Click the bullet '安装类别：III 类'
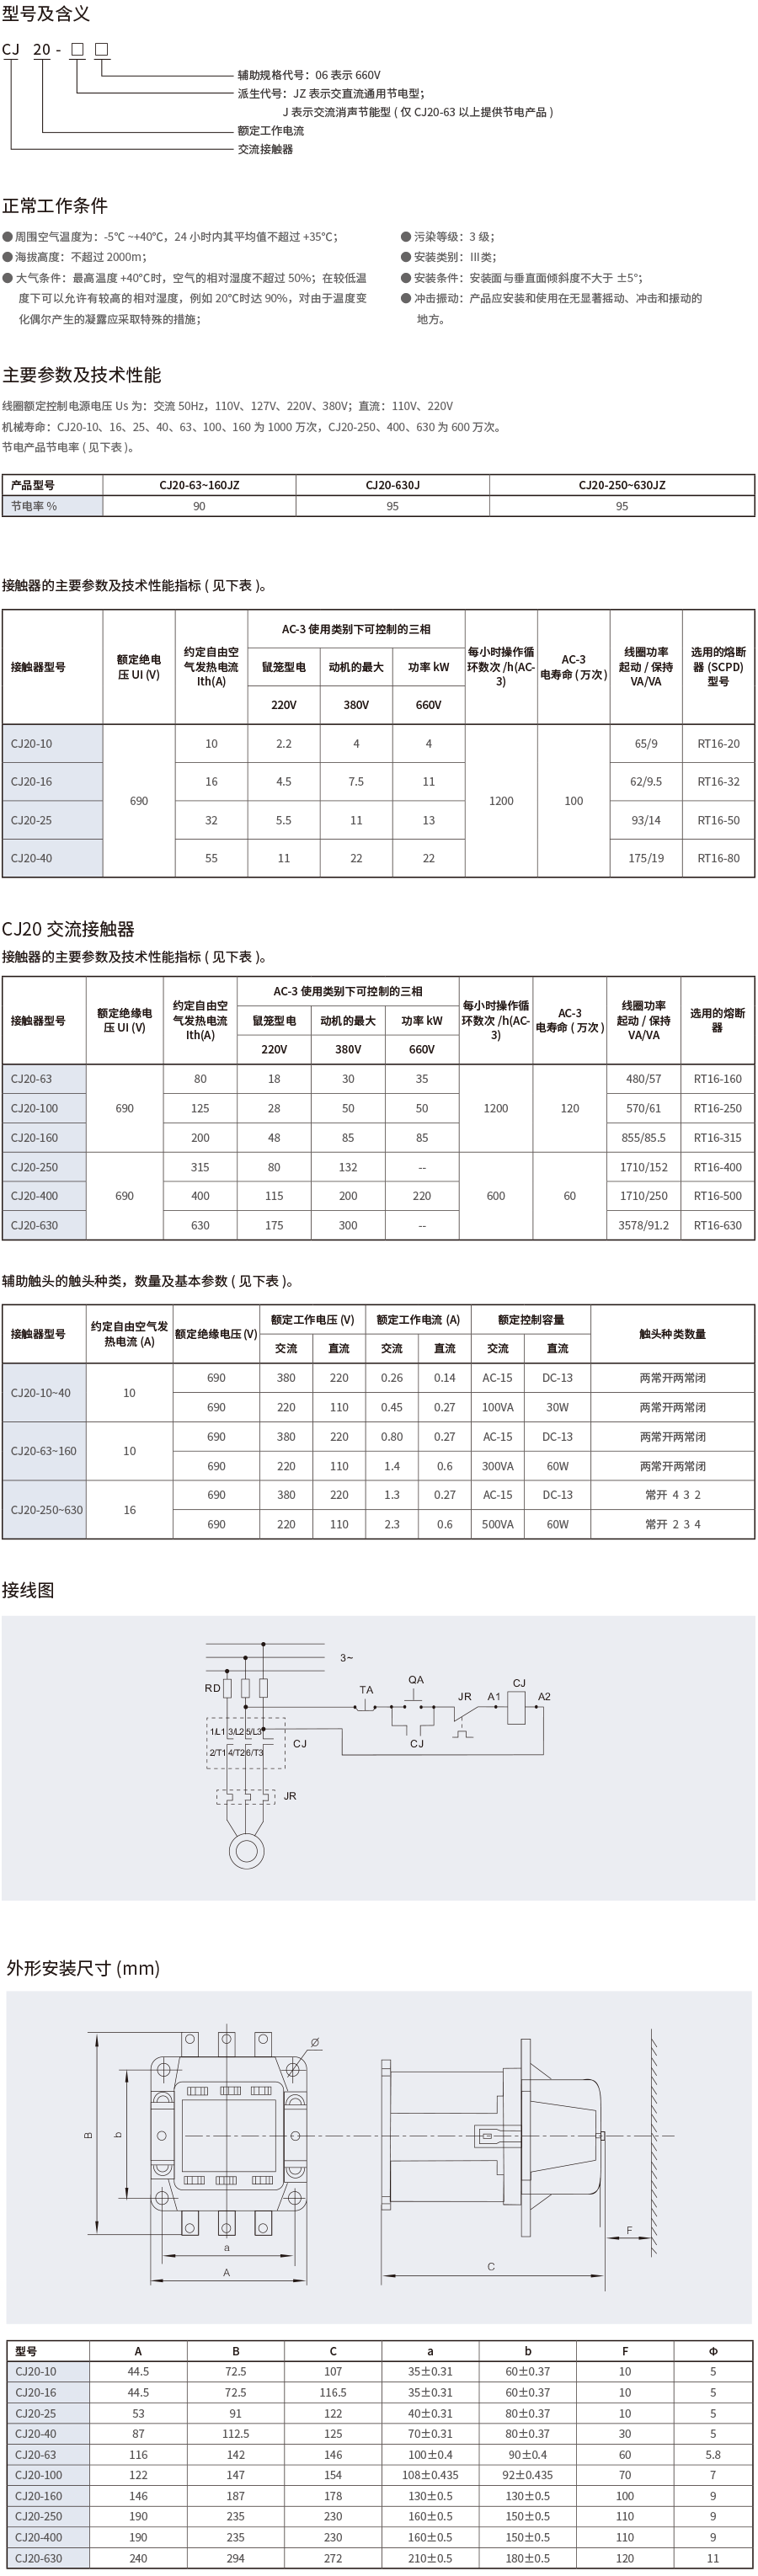 tap(447, 257)
